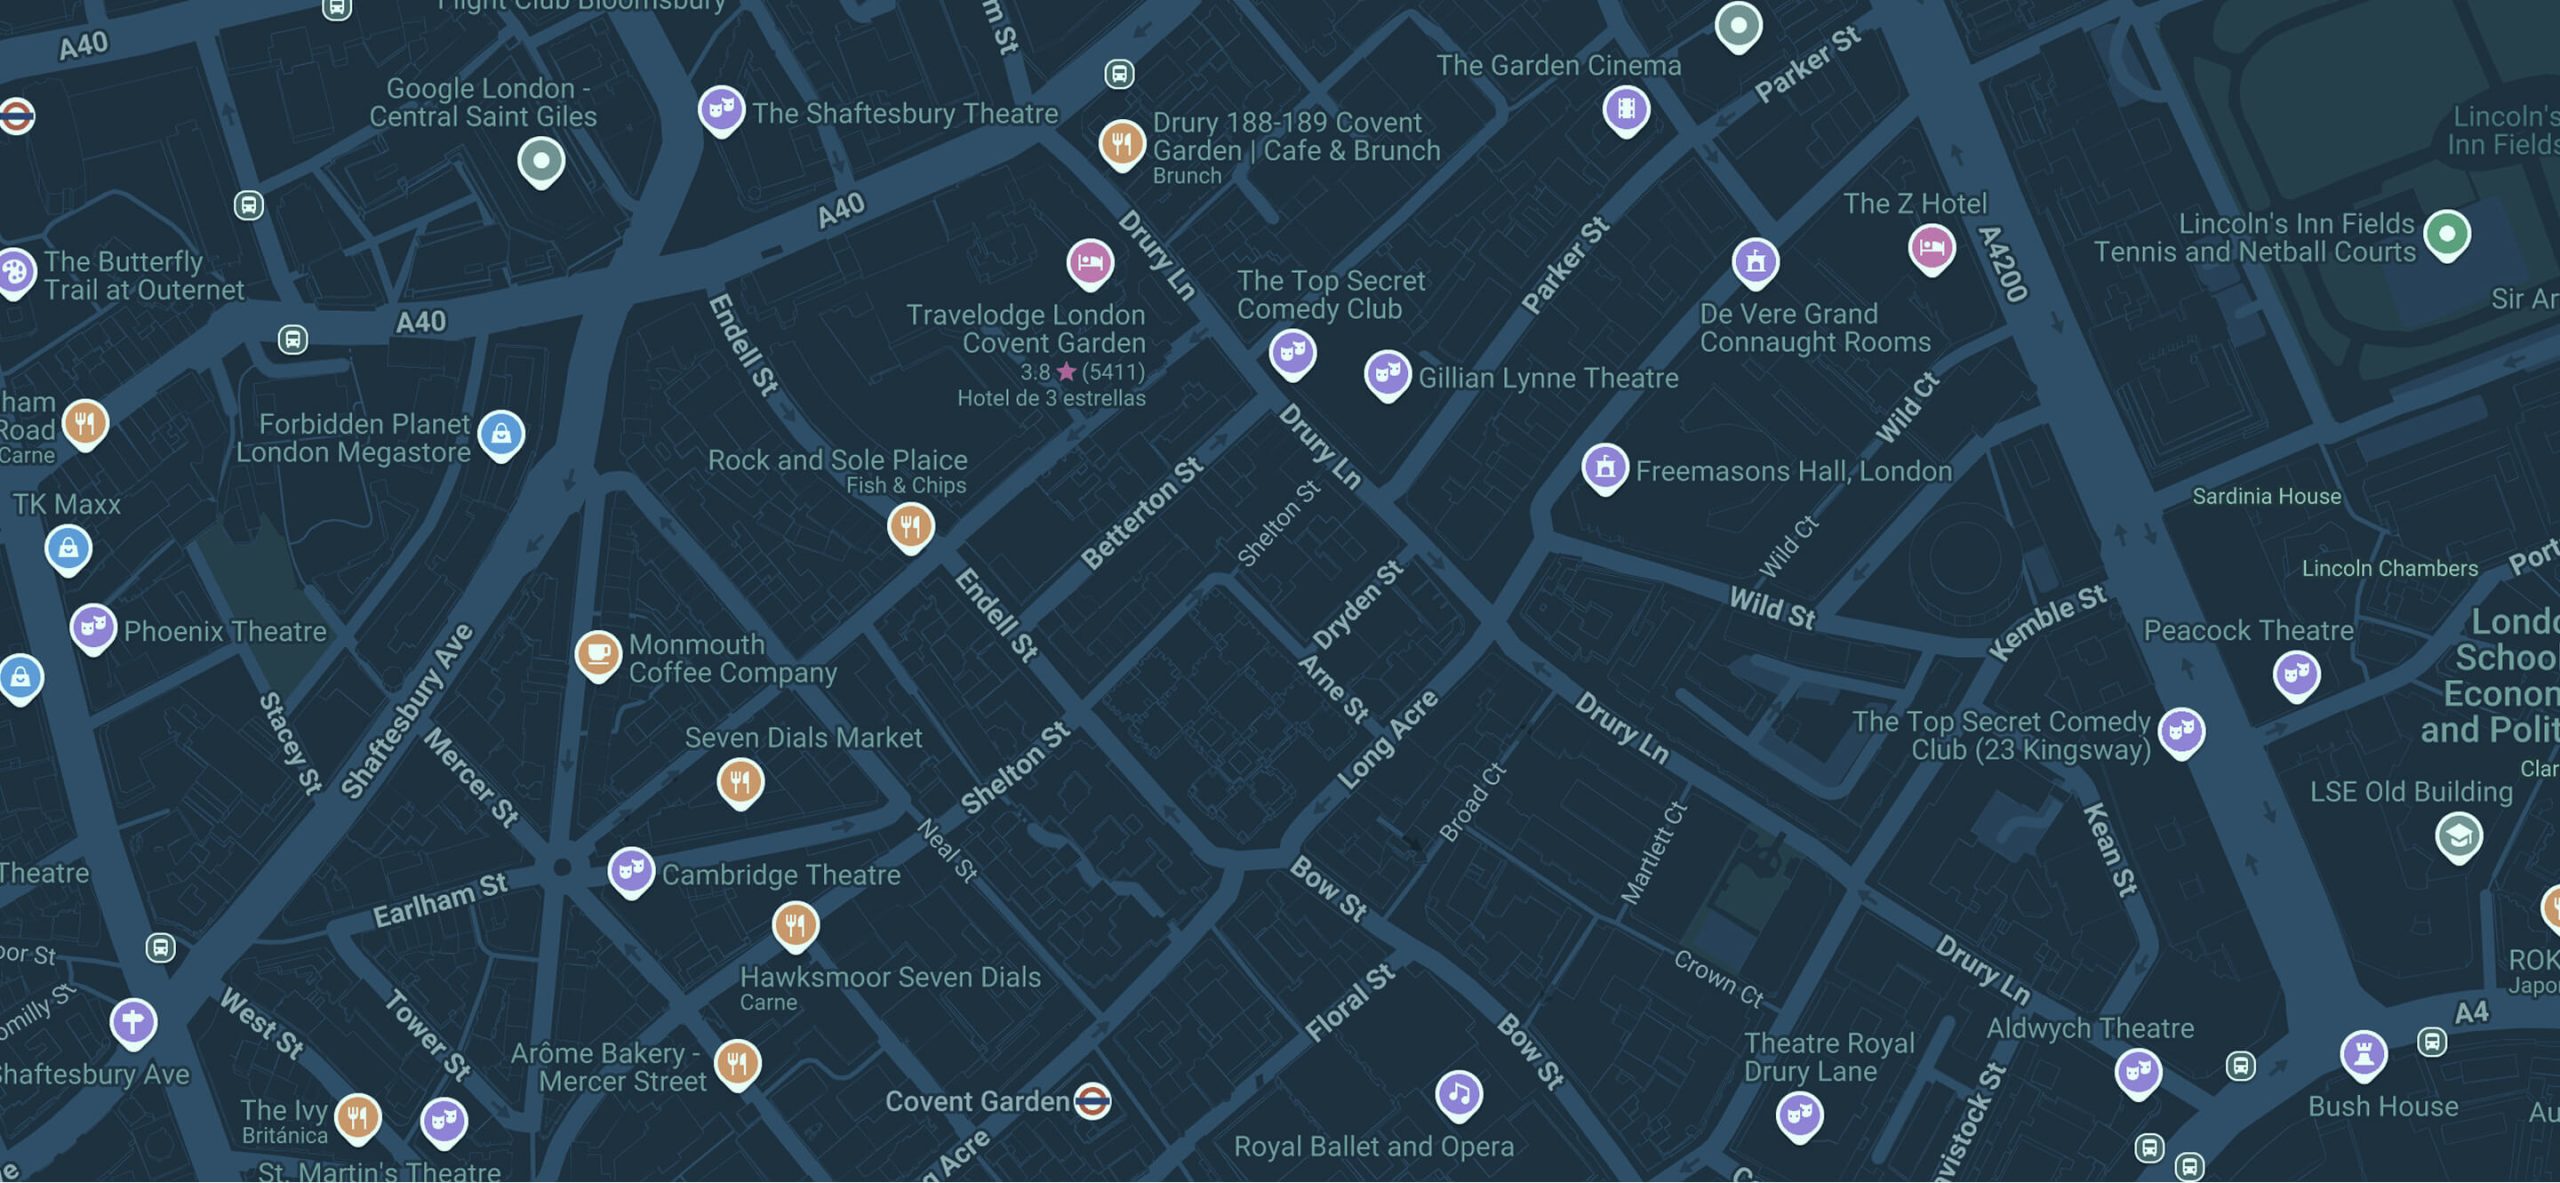Click The Shaftesbury Theatre marker icon

(x=721, y=109)
